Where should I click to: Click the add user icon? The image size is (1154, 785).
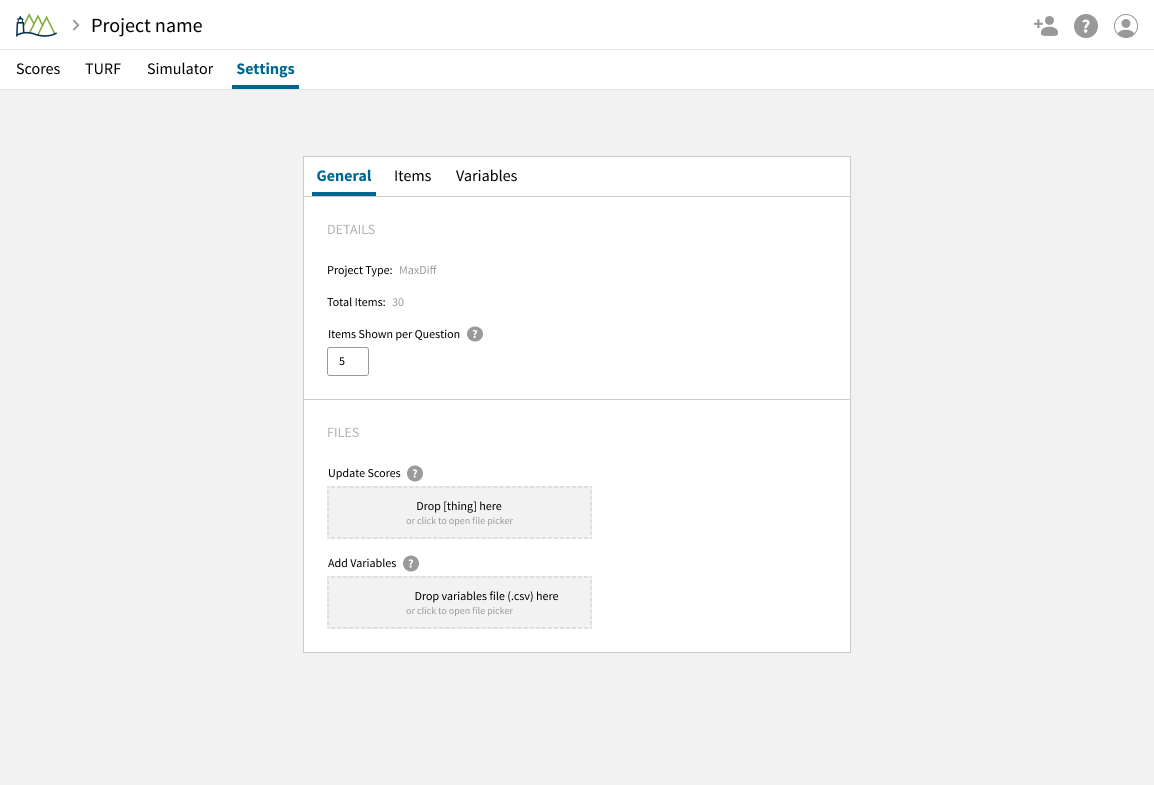(x=1046, y=26)
